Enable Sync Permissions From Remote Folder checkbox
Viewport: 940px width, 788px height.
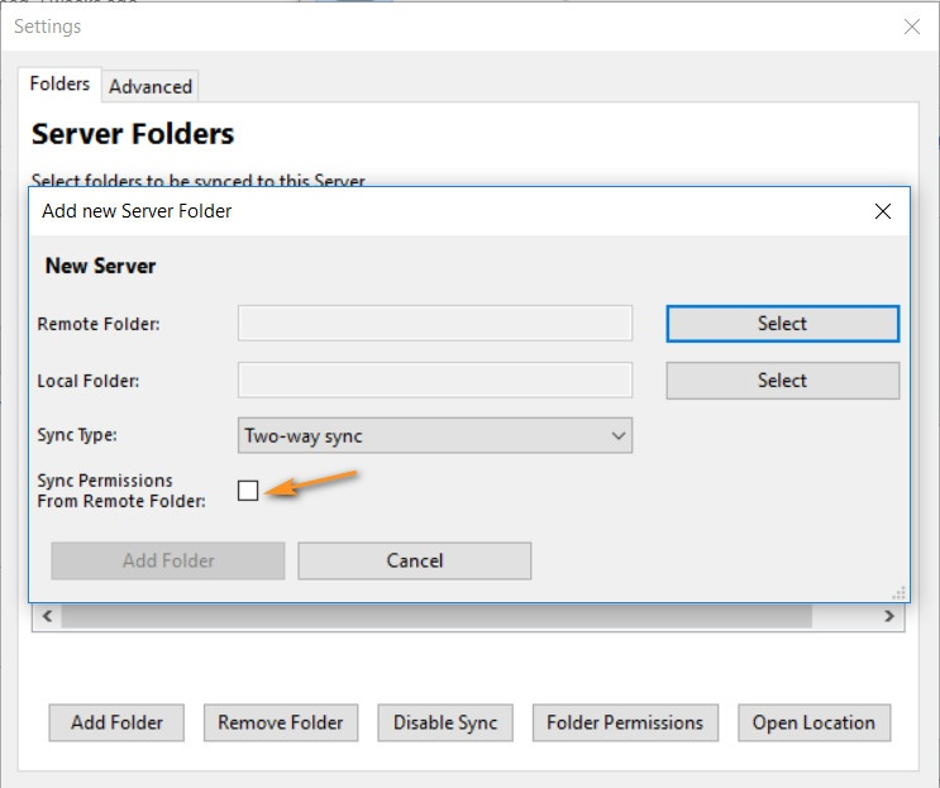tap(248, 490)
